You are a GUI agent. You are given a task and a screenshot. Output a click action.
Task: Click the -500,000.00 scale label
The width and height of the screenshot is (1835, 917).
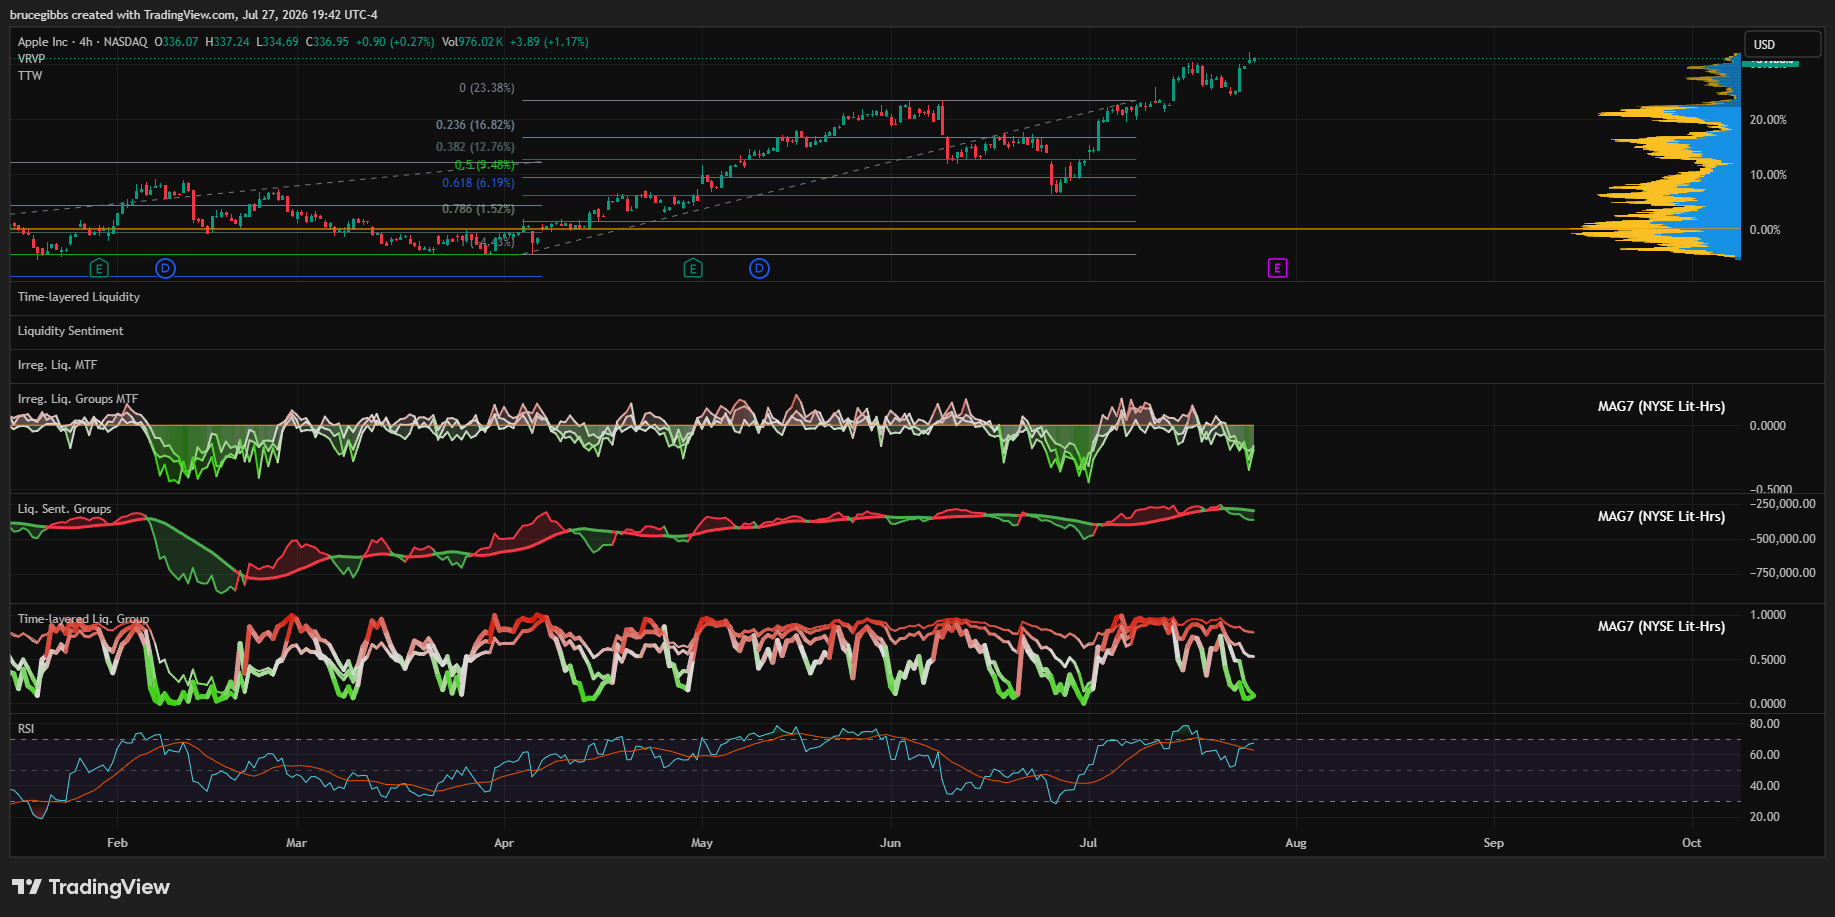(1783, 539)
